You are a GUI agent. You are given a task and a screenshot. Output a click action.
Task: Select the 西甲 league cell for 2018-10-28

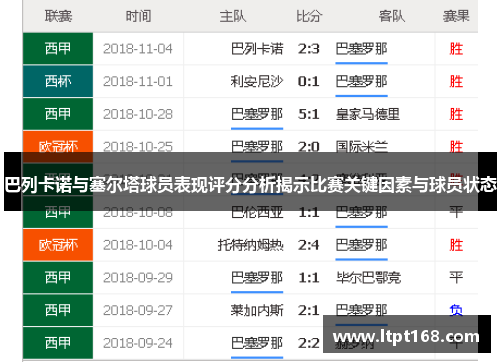pyautogui.click(x=58, y=114)
